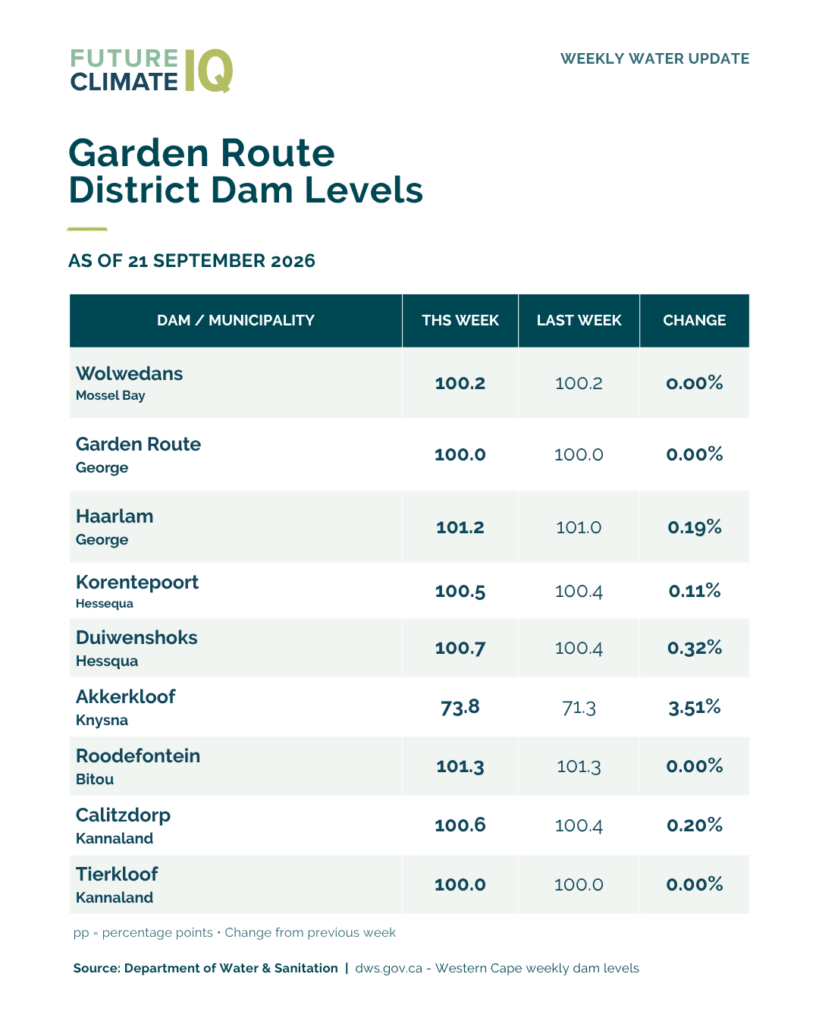Click Akkerkloof change value 3.51%
This screenshot has height=1024, width=819.
pos(694,707)
